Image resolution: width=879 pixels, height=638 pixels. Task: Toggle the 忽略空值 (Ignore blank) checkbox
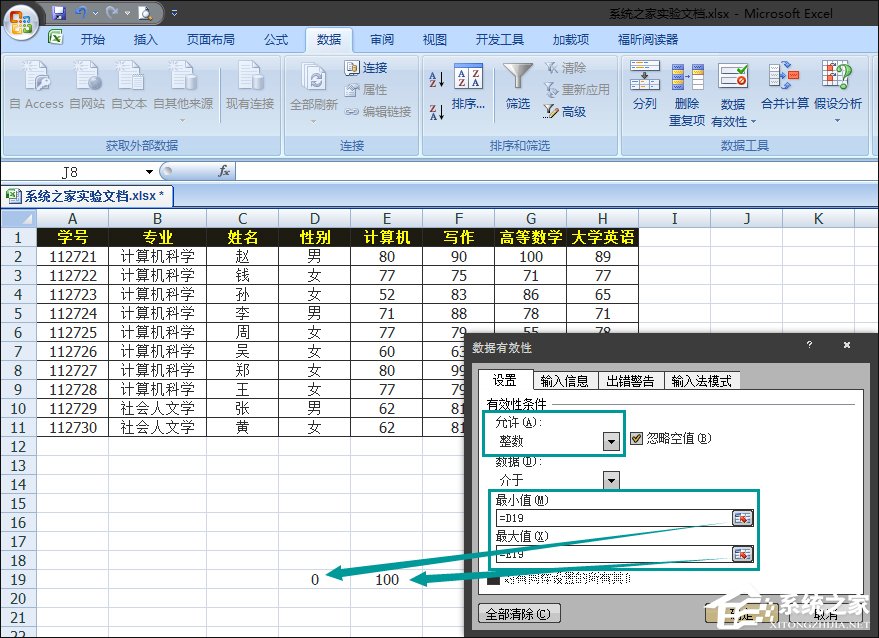click(x=636, y=438)
